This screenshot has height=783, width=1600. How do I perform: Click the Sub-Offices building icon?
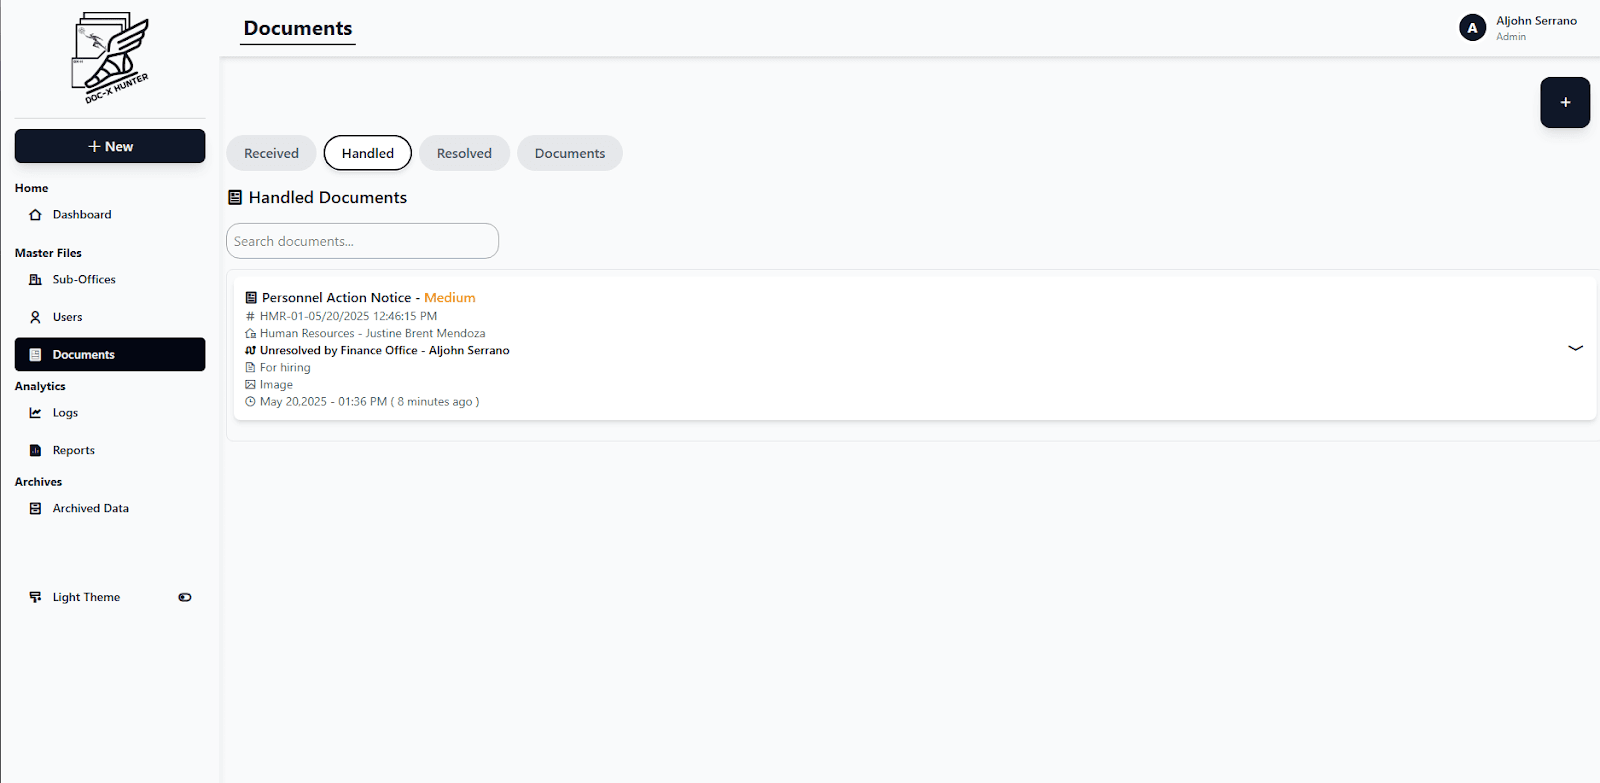[35, 280]
